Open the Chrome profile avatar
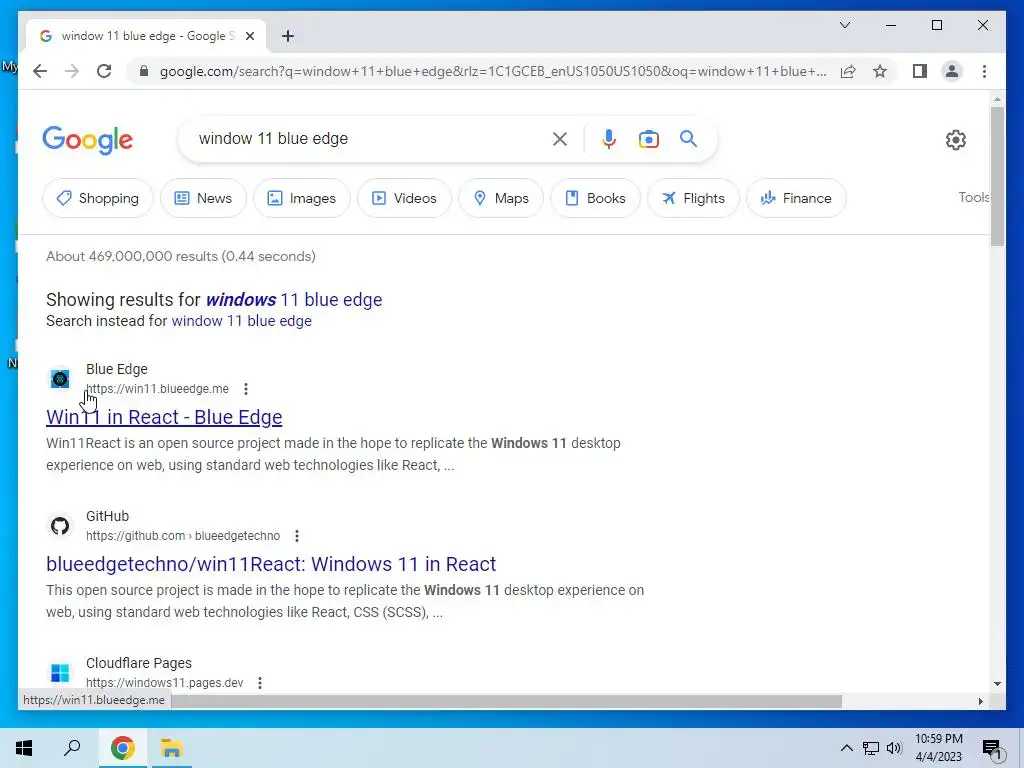This screenshot has width=1024, height=768. point(952,71)
